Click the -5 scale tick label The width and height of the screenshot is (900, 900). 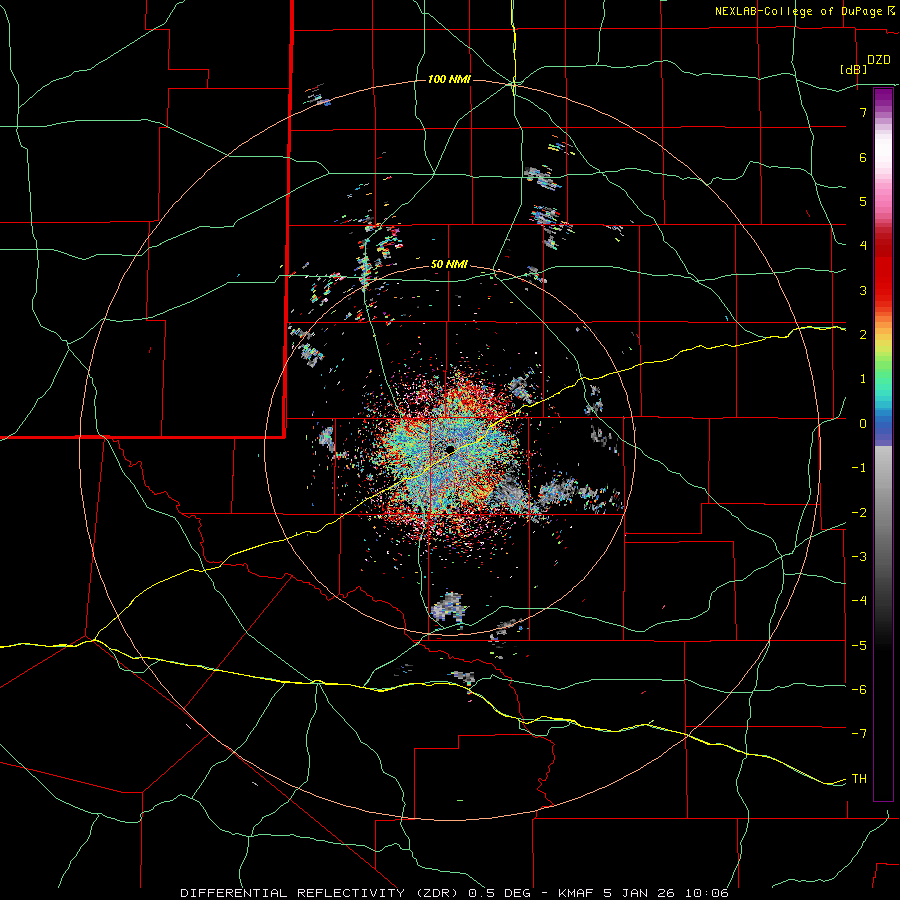(859, 646)
